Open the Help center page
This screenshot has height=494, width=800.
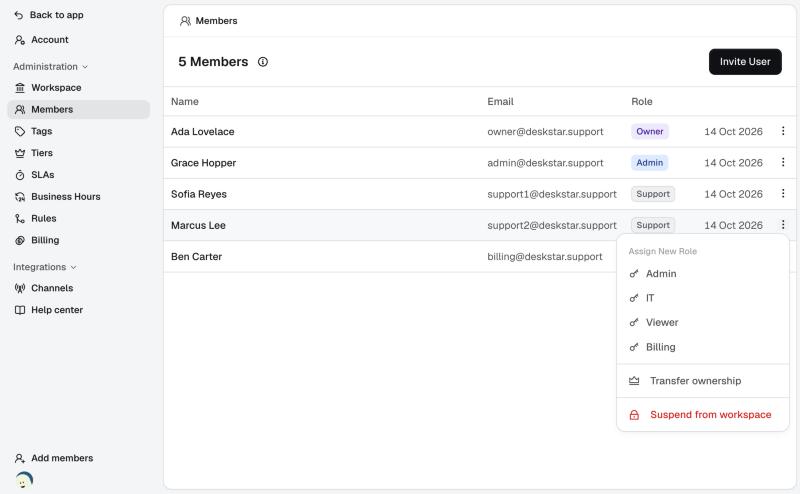(79, 310)
